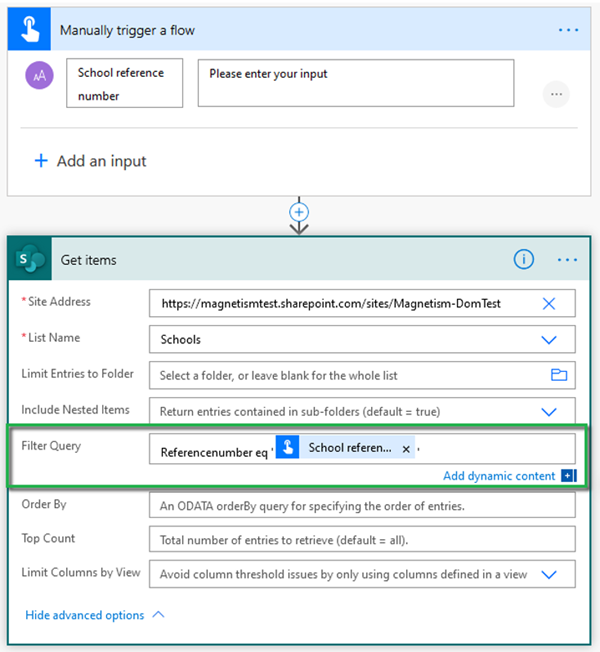Open options for School reference number input
The height and width of the screenshot is (652, 600).
click(x=556, y=94)
